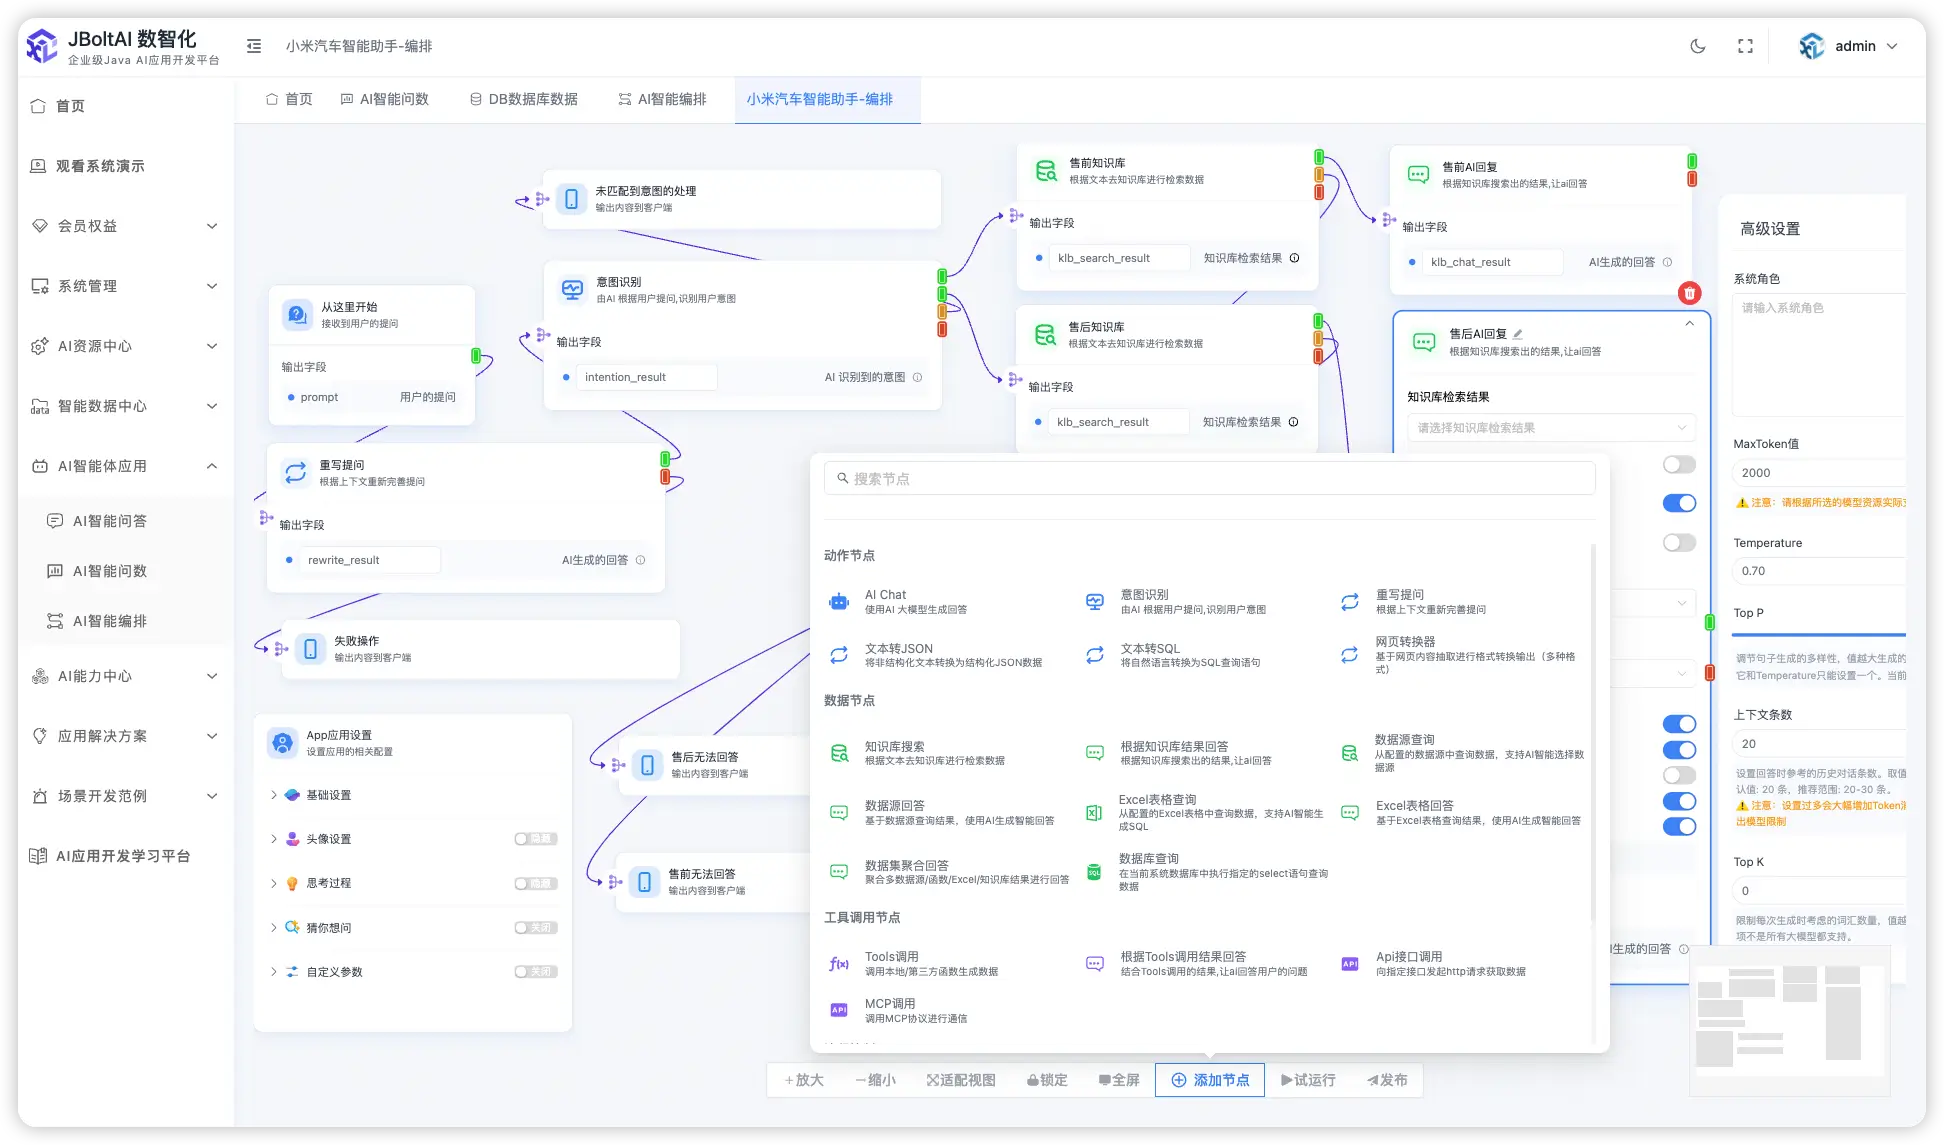1944x1145 pixels.
Task: Add an Api接口调用 node
Action: coord(1408,963)
